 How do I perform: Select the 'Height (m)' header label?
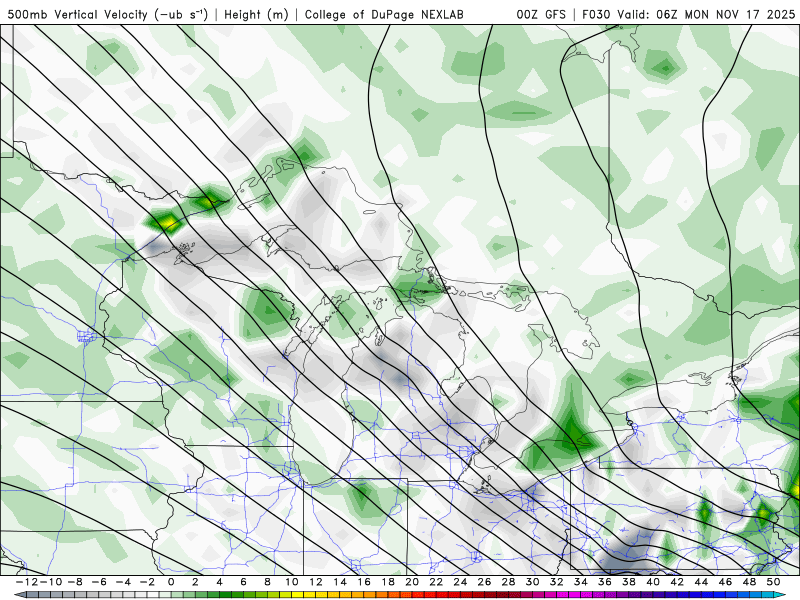pyautogui.click(x=256, y=14)
